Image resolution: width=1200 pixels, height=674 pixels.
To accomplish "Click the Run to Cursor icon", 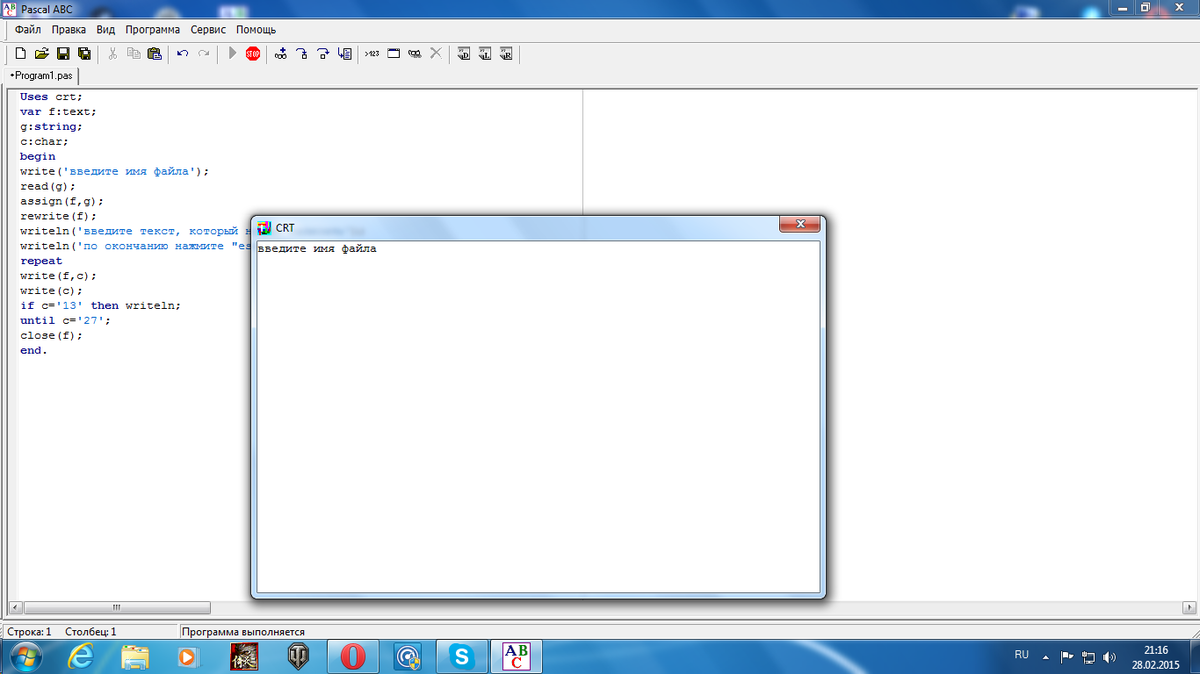I will [x=344, y=53].
